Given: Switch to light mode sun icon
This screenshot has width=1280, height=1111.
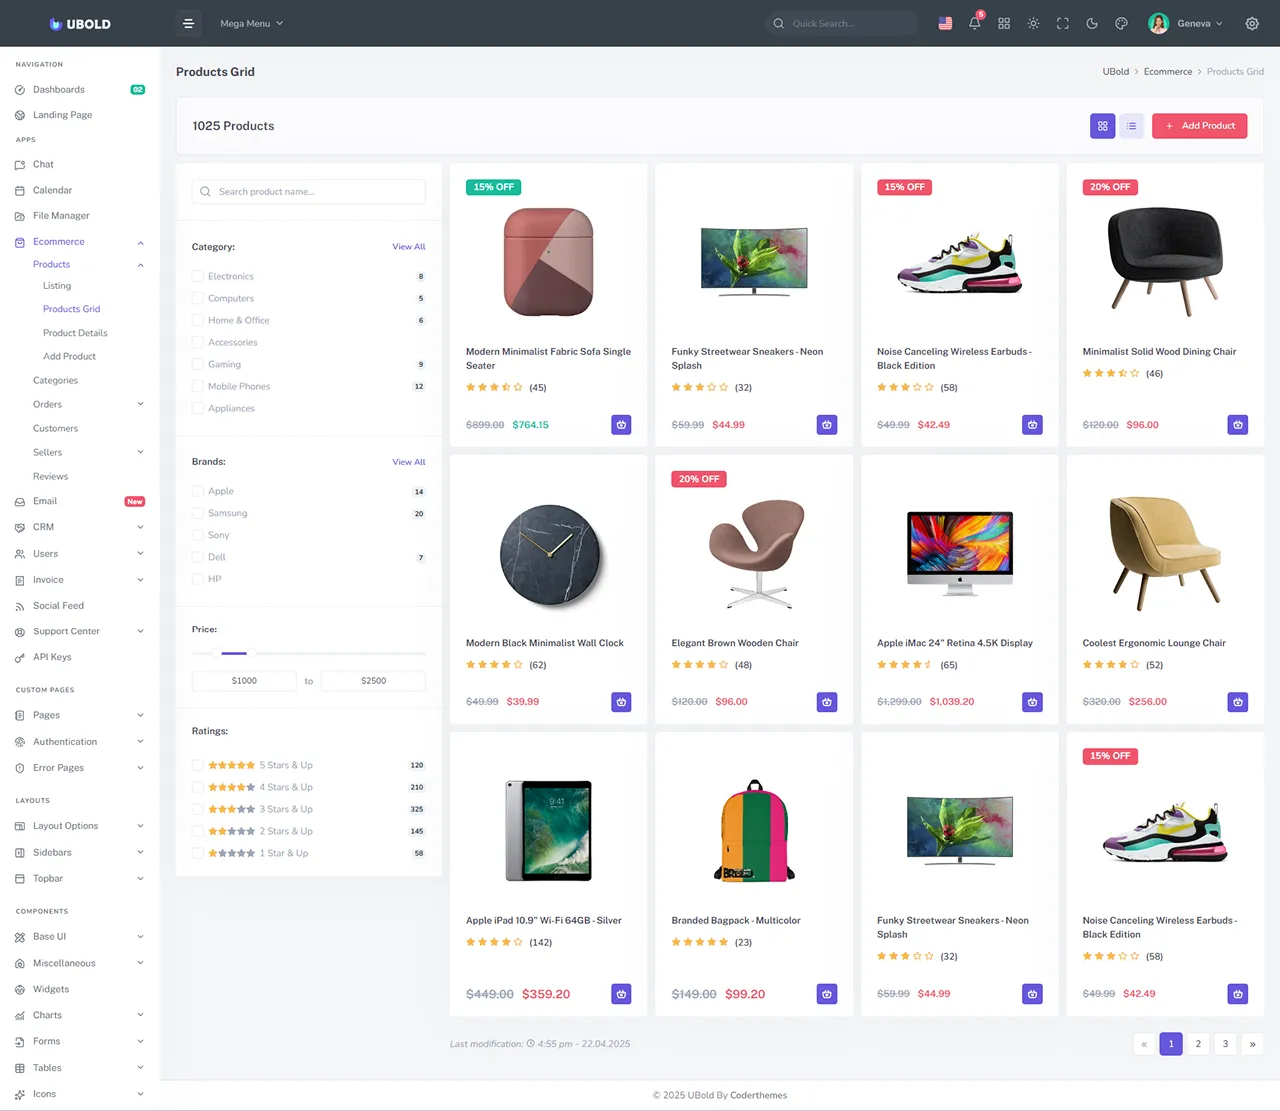Looking at the screenshot, I should point(1033,23).
